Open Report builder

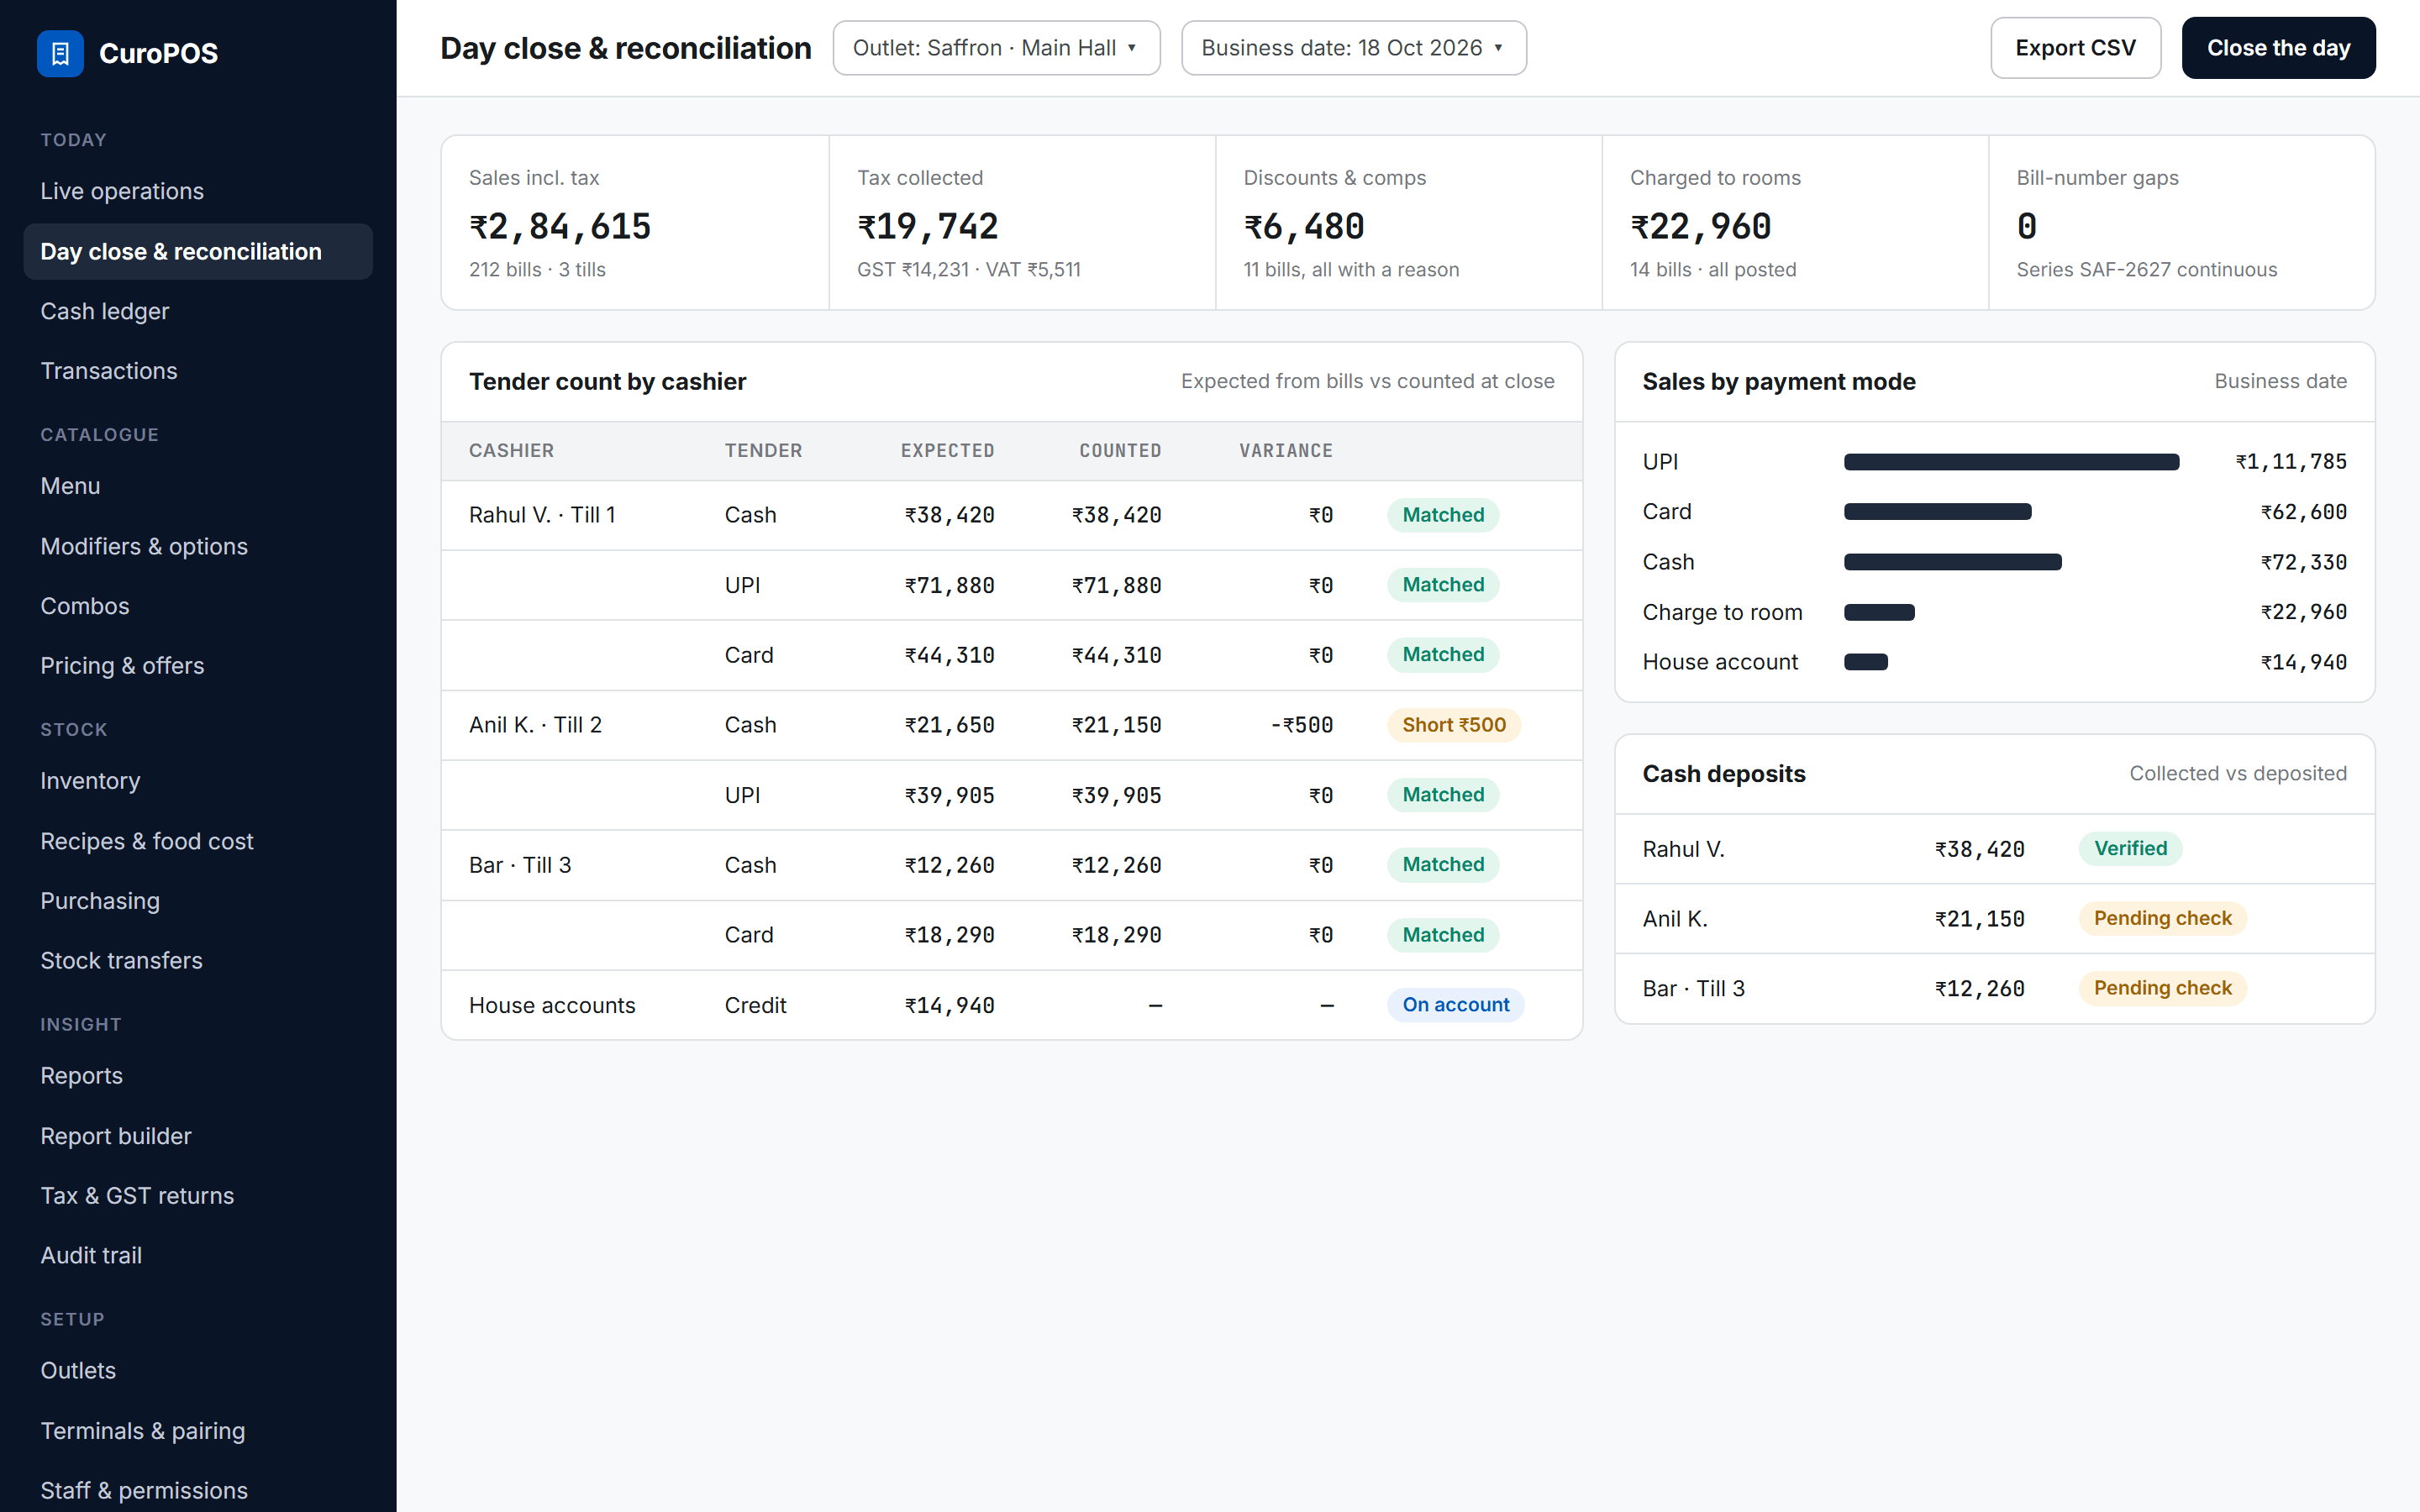coord(198,1136)
